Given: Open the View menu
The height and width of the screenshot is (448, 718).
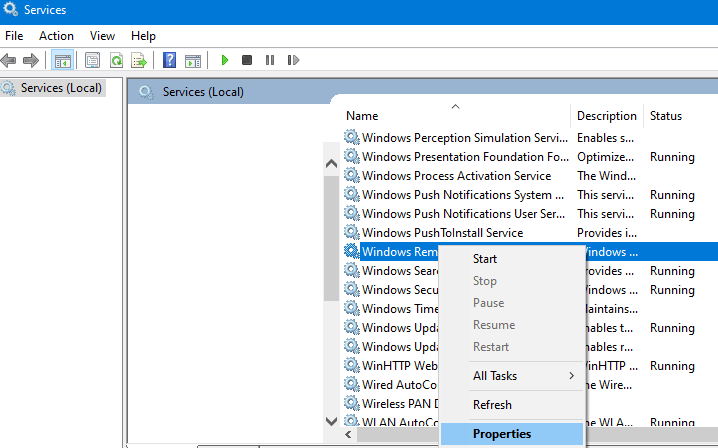Looking at the screenshot, I should point(102,36).
